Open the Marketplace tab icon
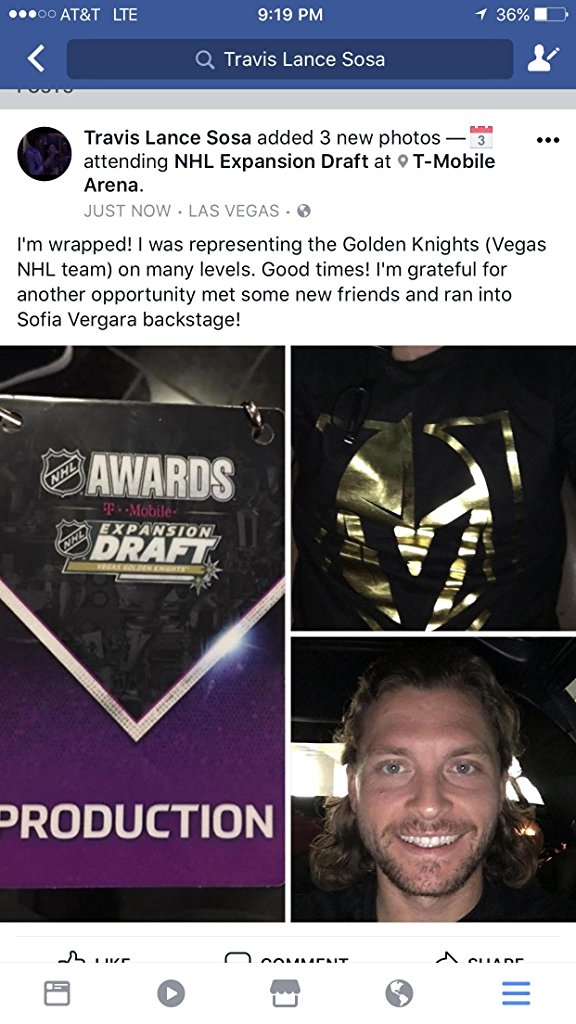 [285, 993]
